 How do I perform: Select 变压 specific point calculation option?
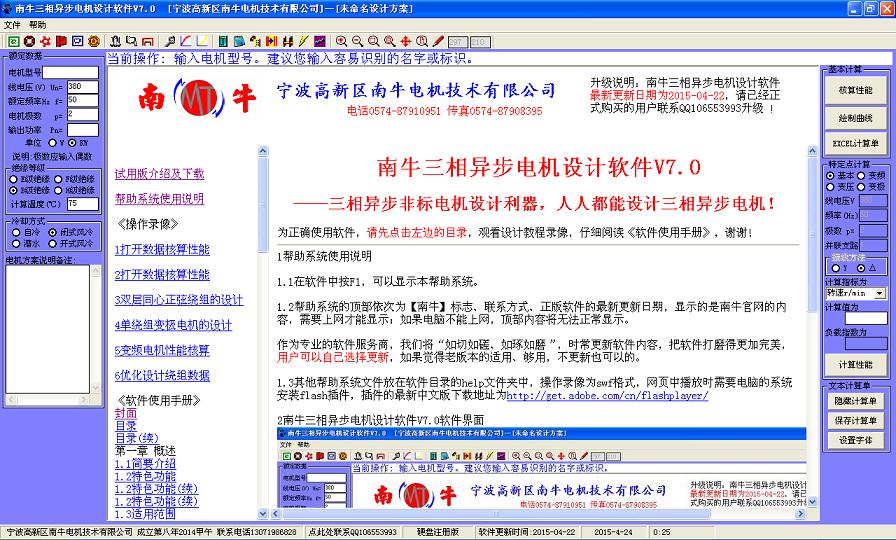click(830, 187)
